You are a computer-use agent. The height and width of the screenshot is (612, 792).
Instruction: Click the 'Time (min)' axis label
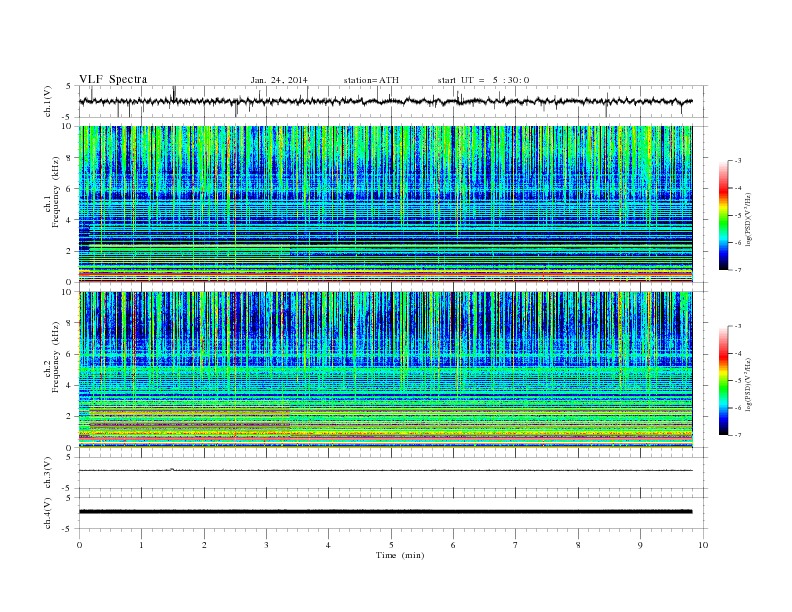point(400,555)
